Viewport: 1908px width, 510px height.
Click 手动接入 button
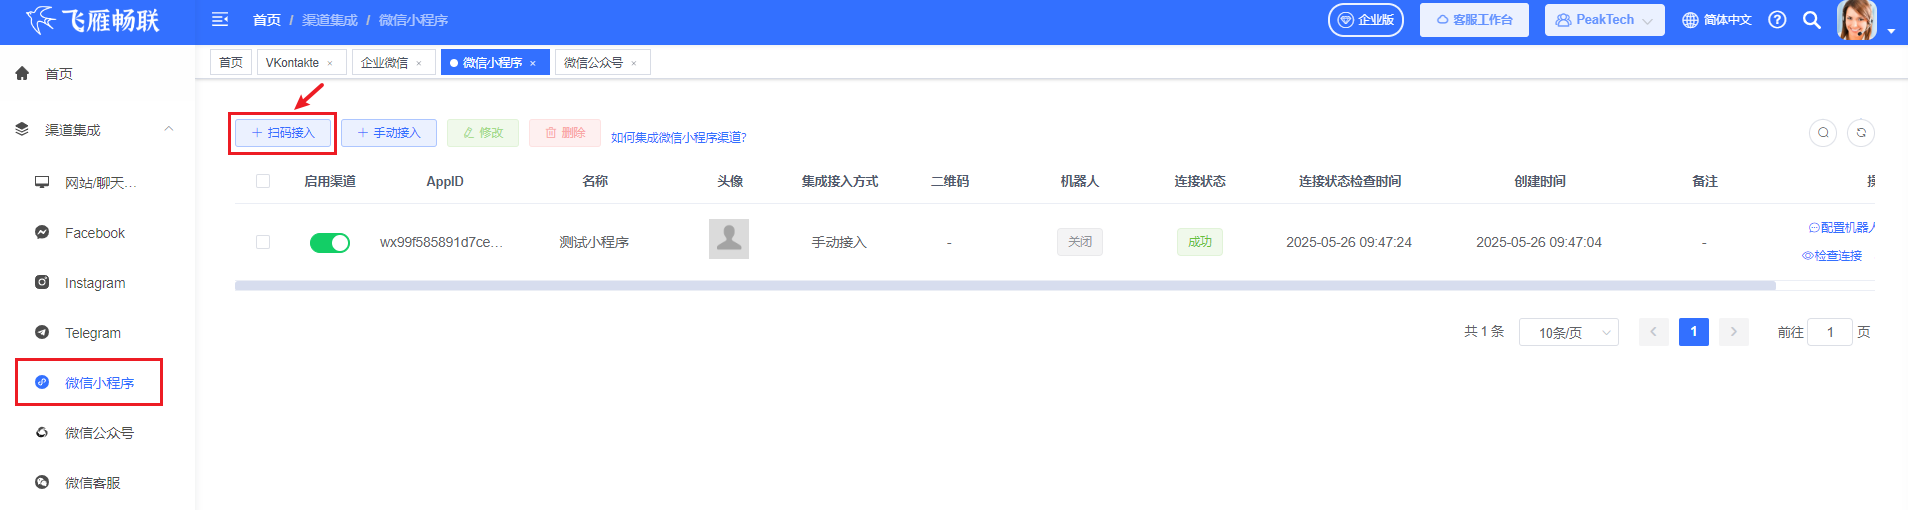pos(389,132)
